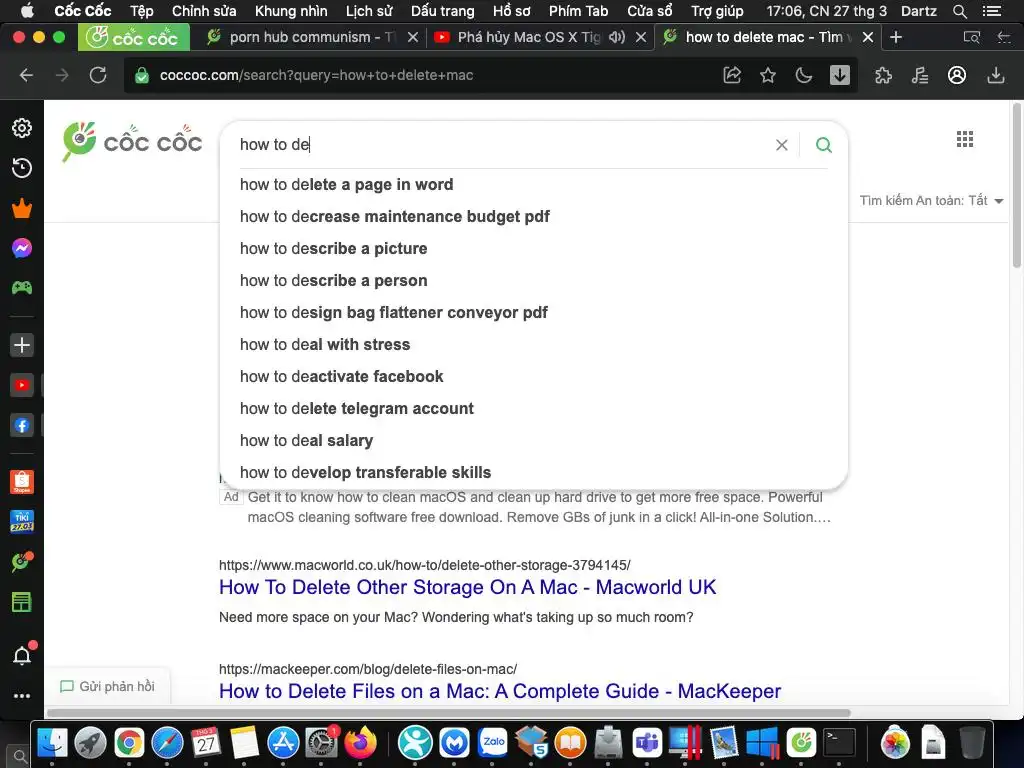
Task: Open the extensions puzzle icon
Action: pyautogui.click(x=883, y=75)
